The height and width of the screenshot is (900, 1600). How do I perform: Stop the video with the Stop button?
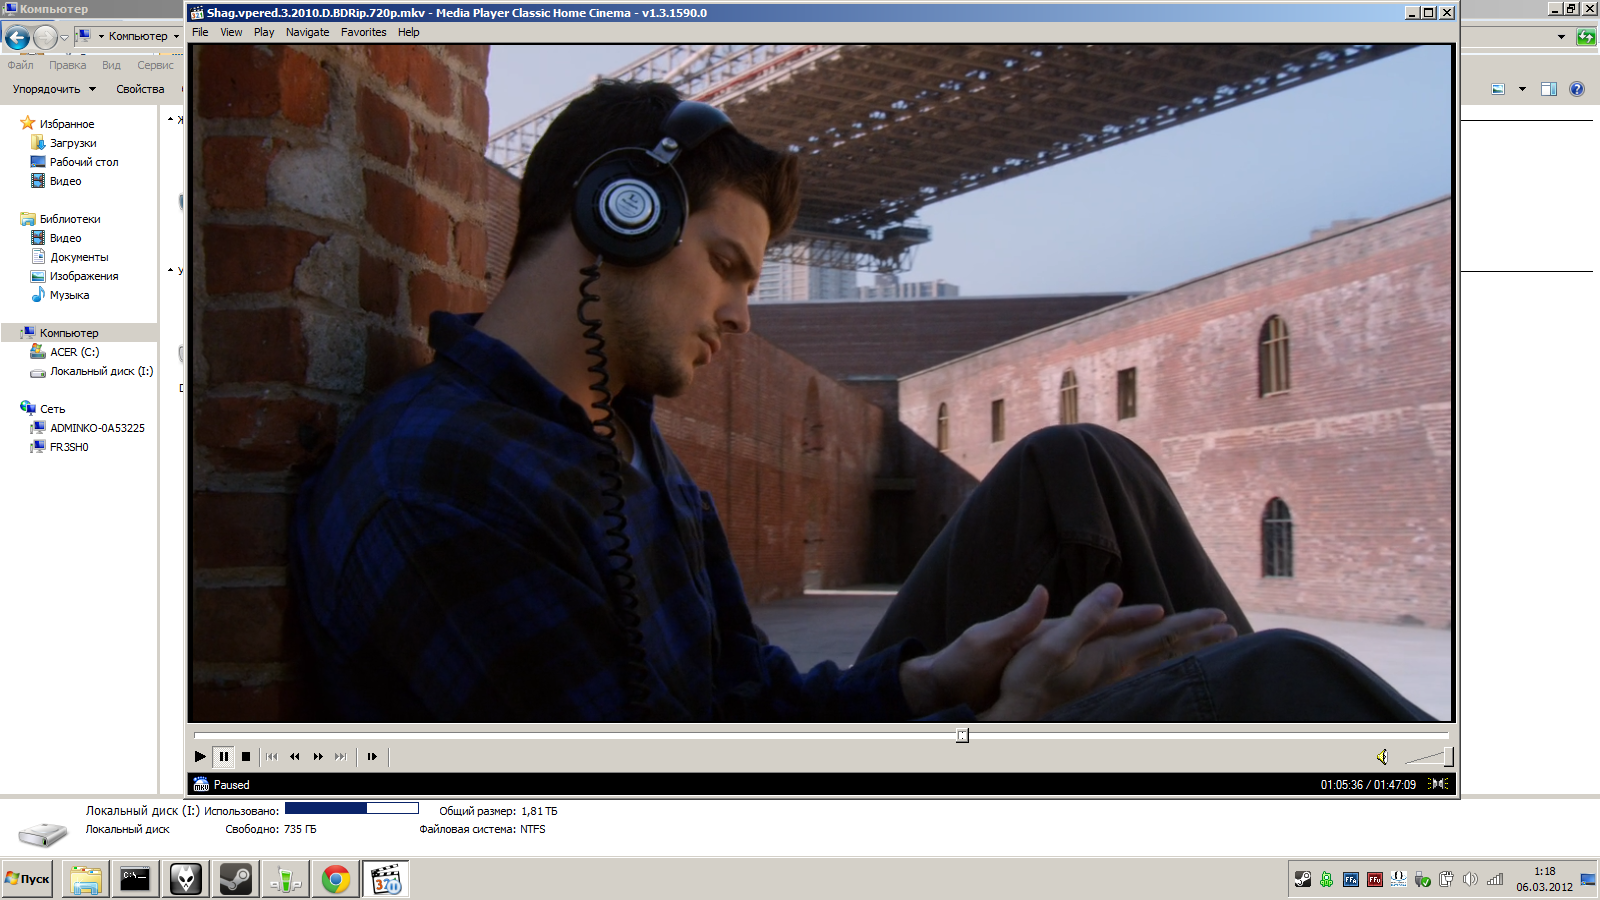pos(246,757)
